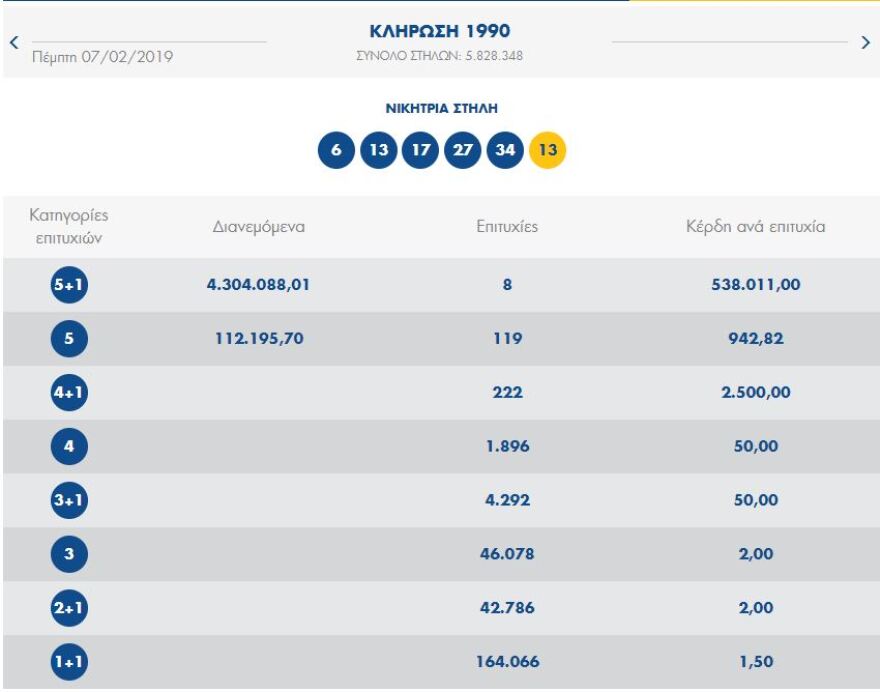Open the previous draw with the left chevron

pyautogui.click(x=10, y=43)
